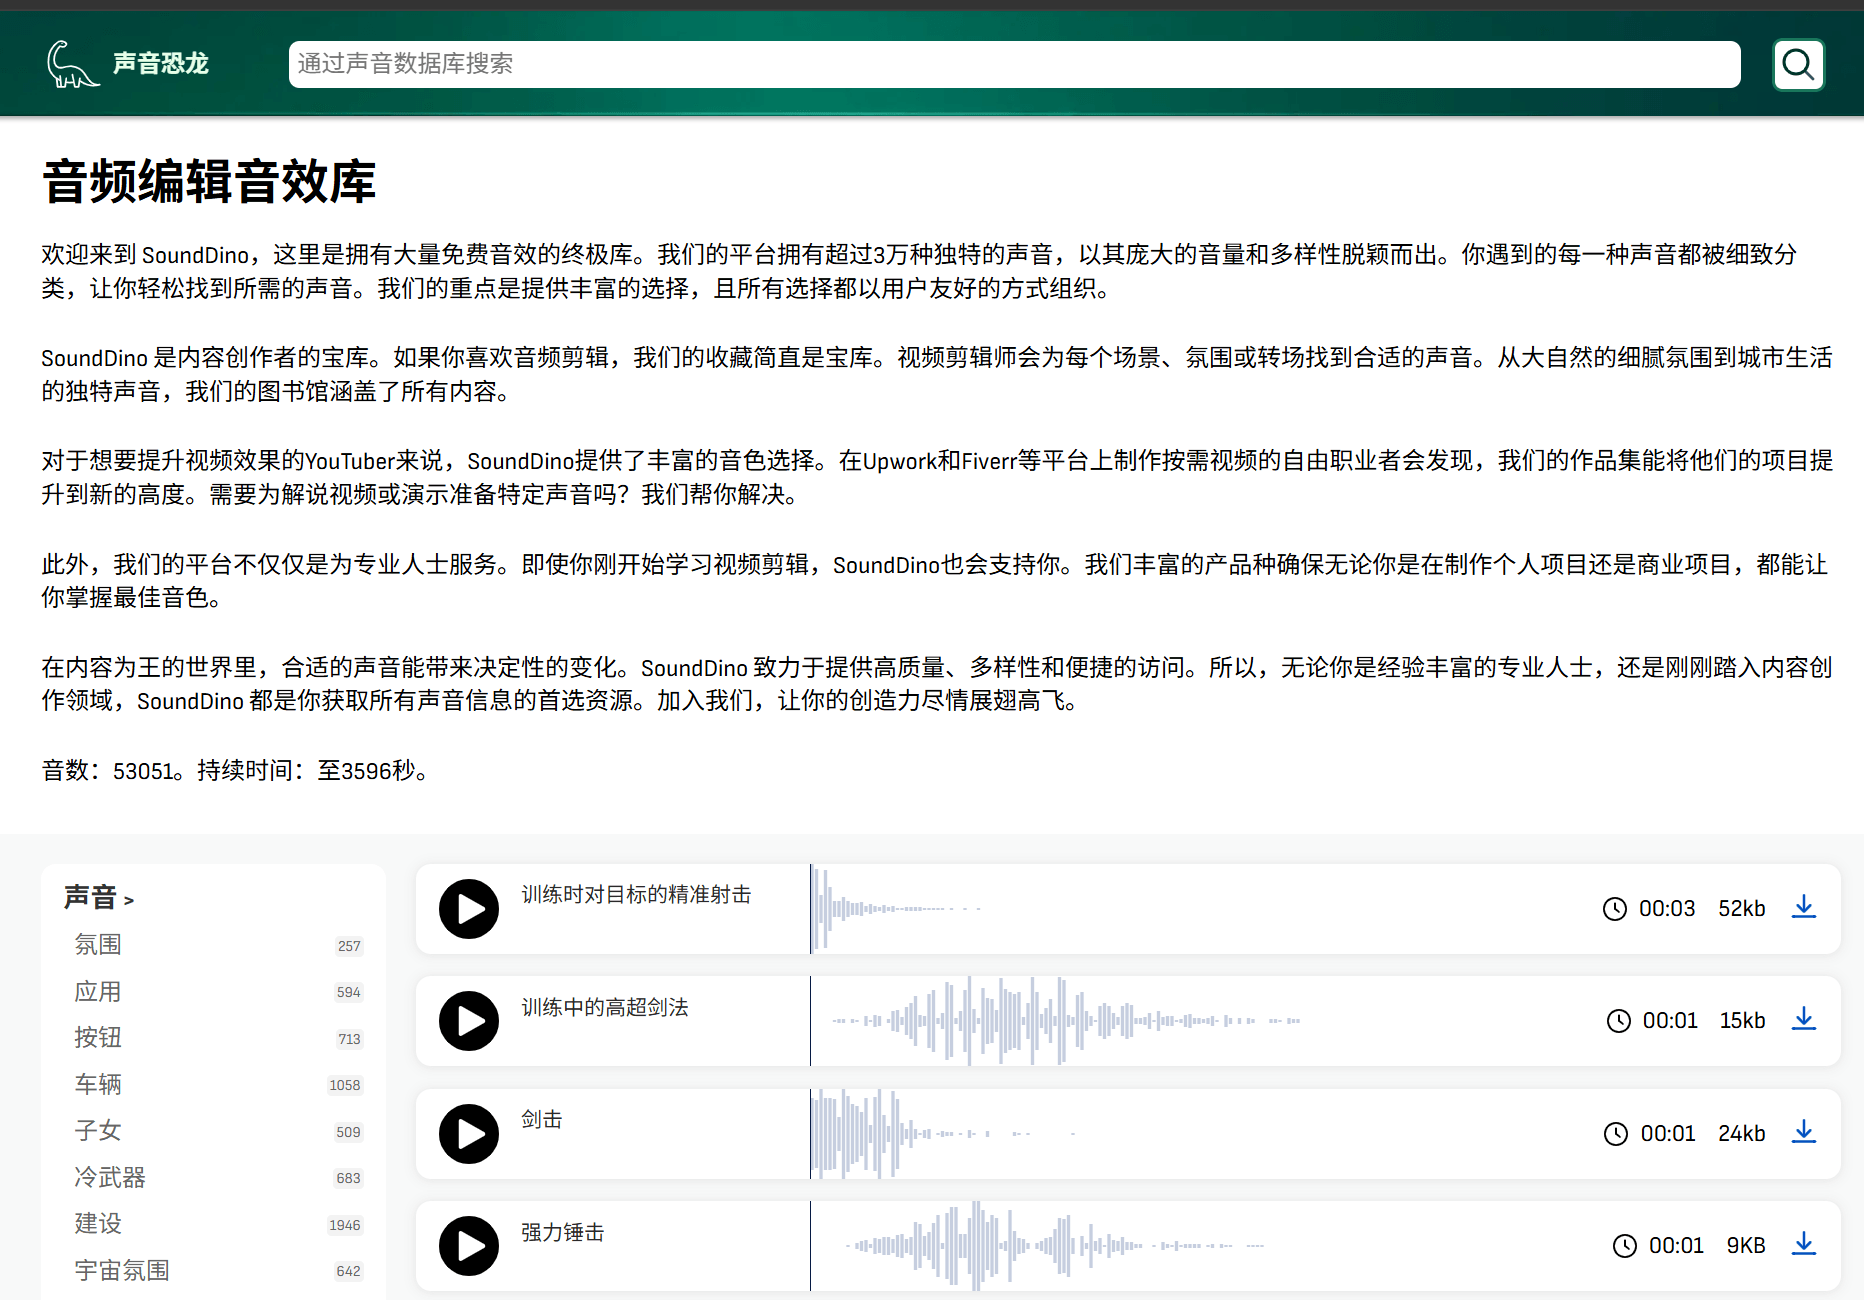
Task: Open the 宇宙氛围 category
Action: click(x=122, y=1270)
